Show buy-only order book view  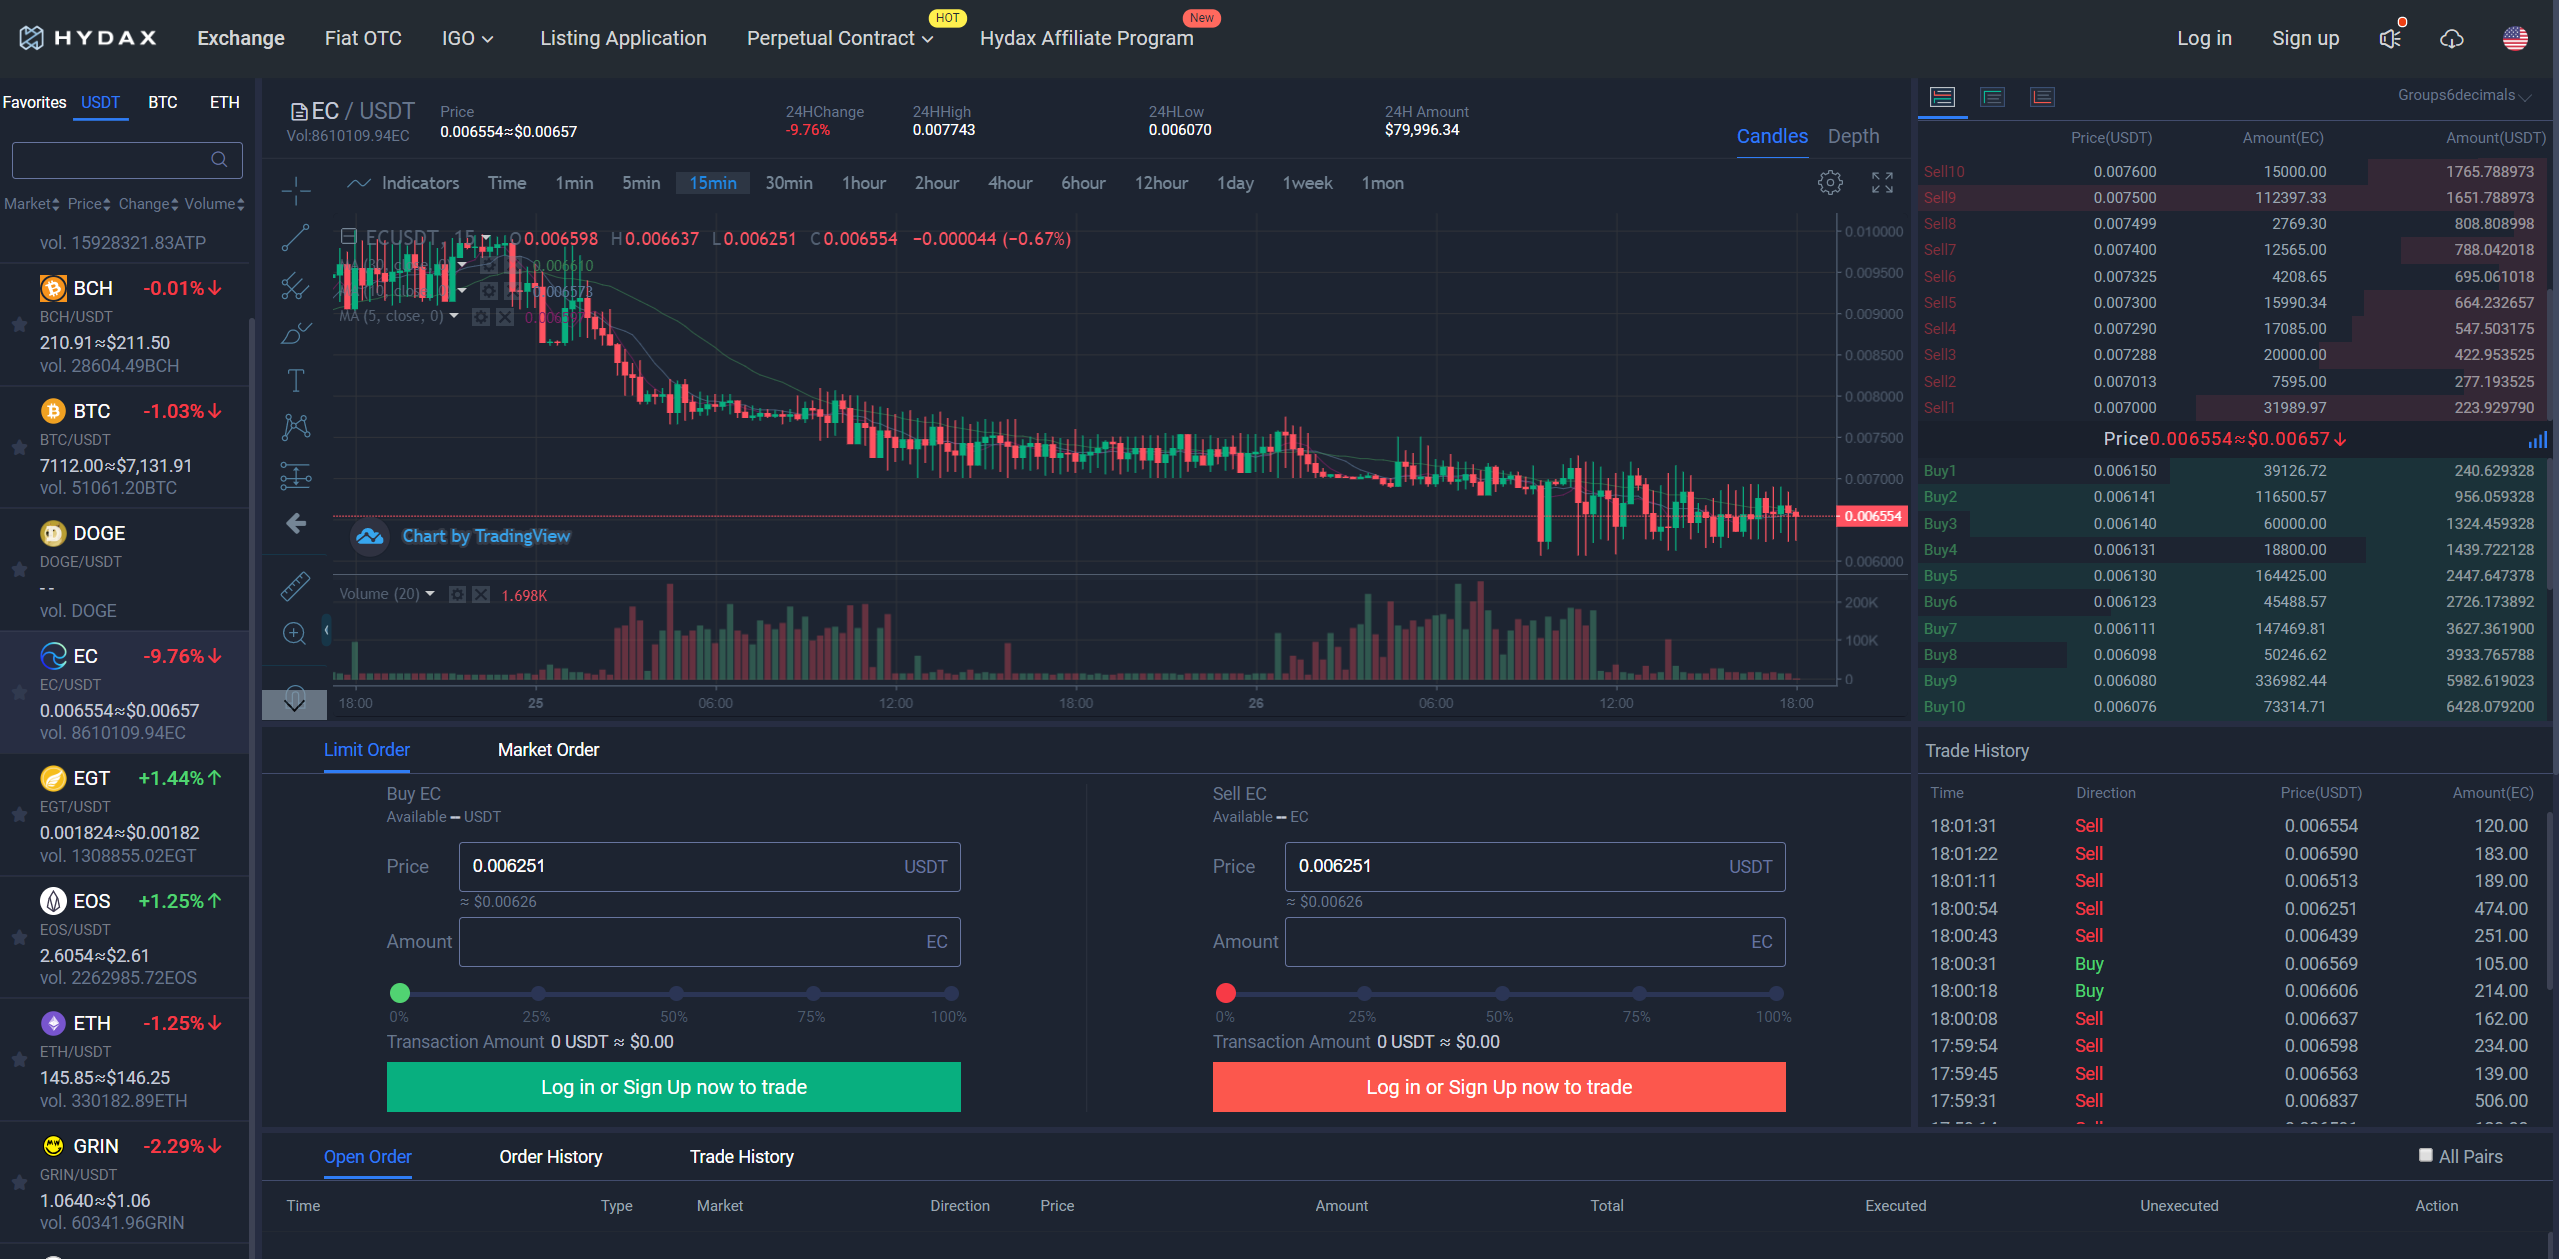pos(1992,97)
